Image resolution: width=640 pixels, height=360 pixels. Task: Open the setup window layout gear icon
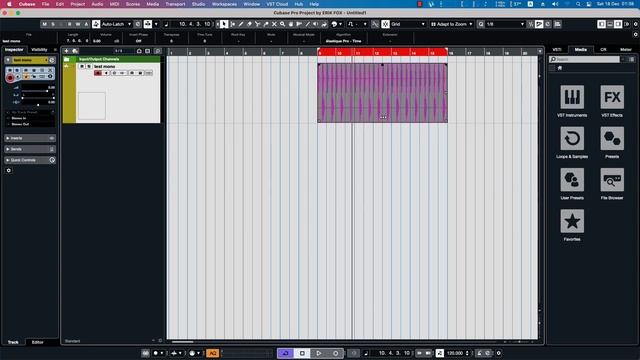tap(636, 24)
